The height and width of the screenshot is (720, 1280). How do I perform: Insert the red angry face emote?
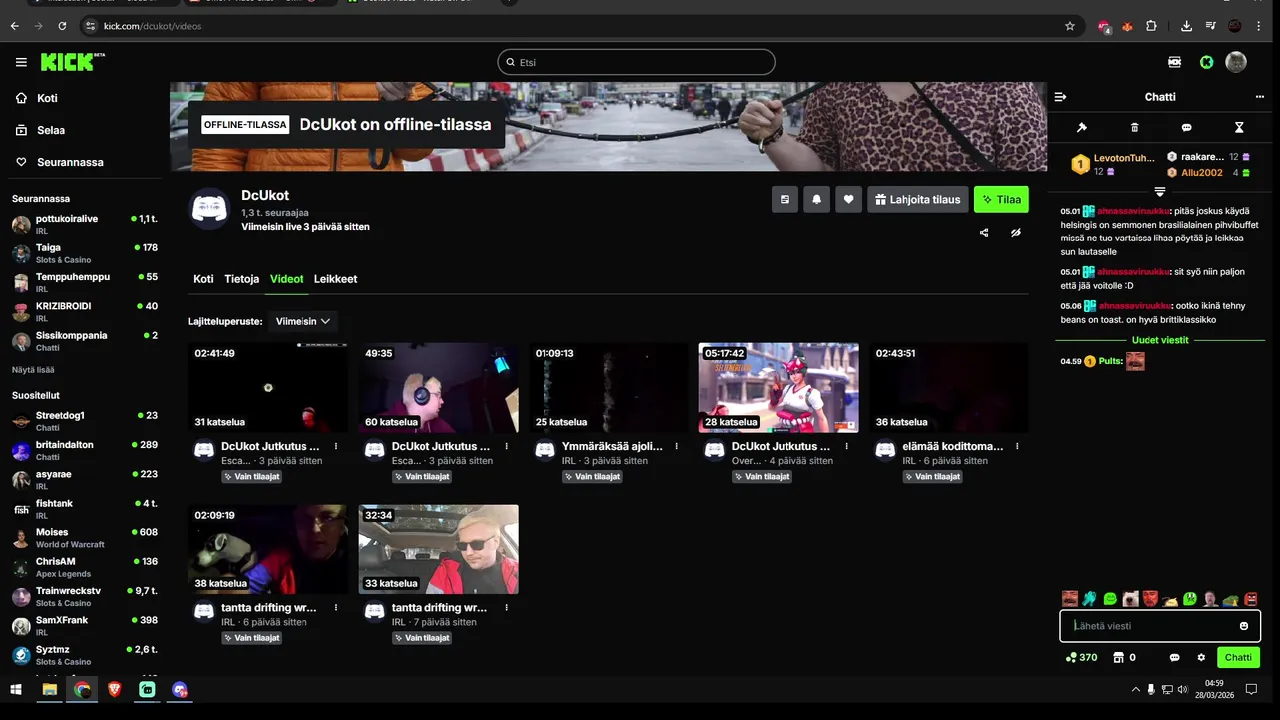coord(1250,599)
